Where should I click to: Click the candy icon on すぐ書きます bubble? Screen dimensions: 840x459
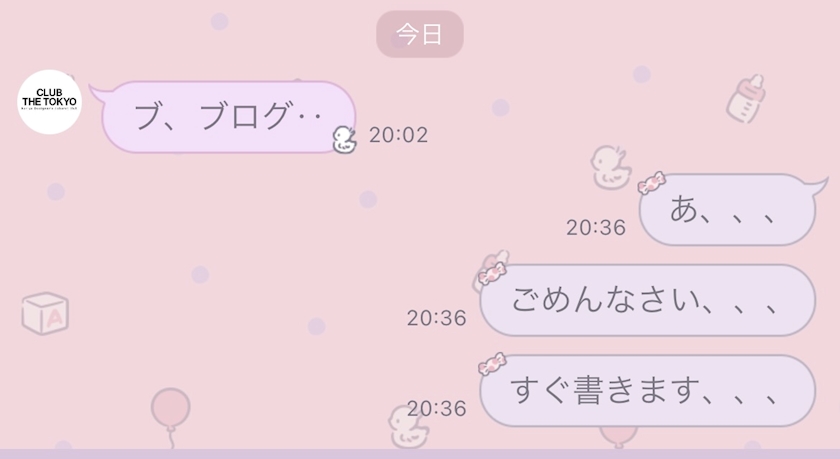(x=492, y=364)
